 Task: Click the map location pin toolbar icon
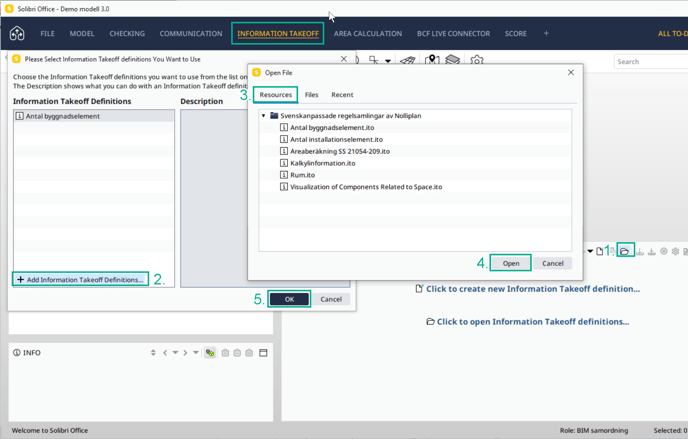(x=432, y=60)
